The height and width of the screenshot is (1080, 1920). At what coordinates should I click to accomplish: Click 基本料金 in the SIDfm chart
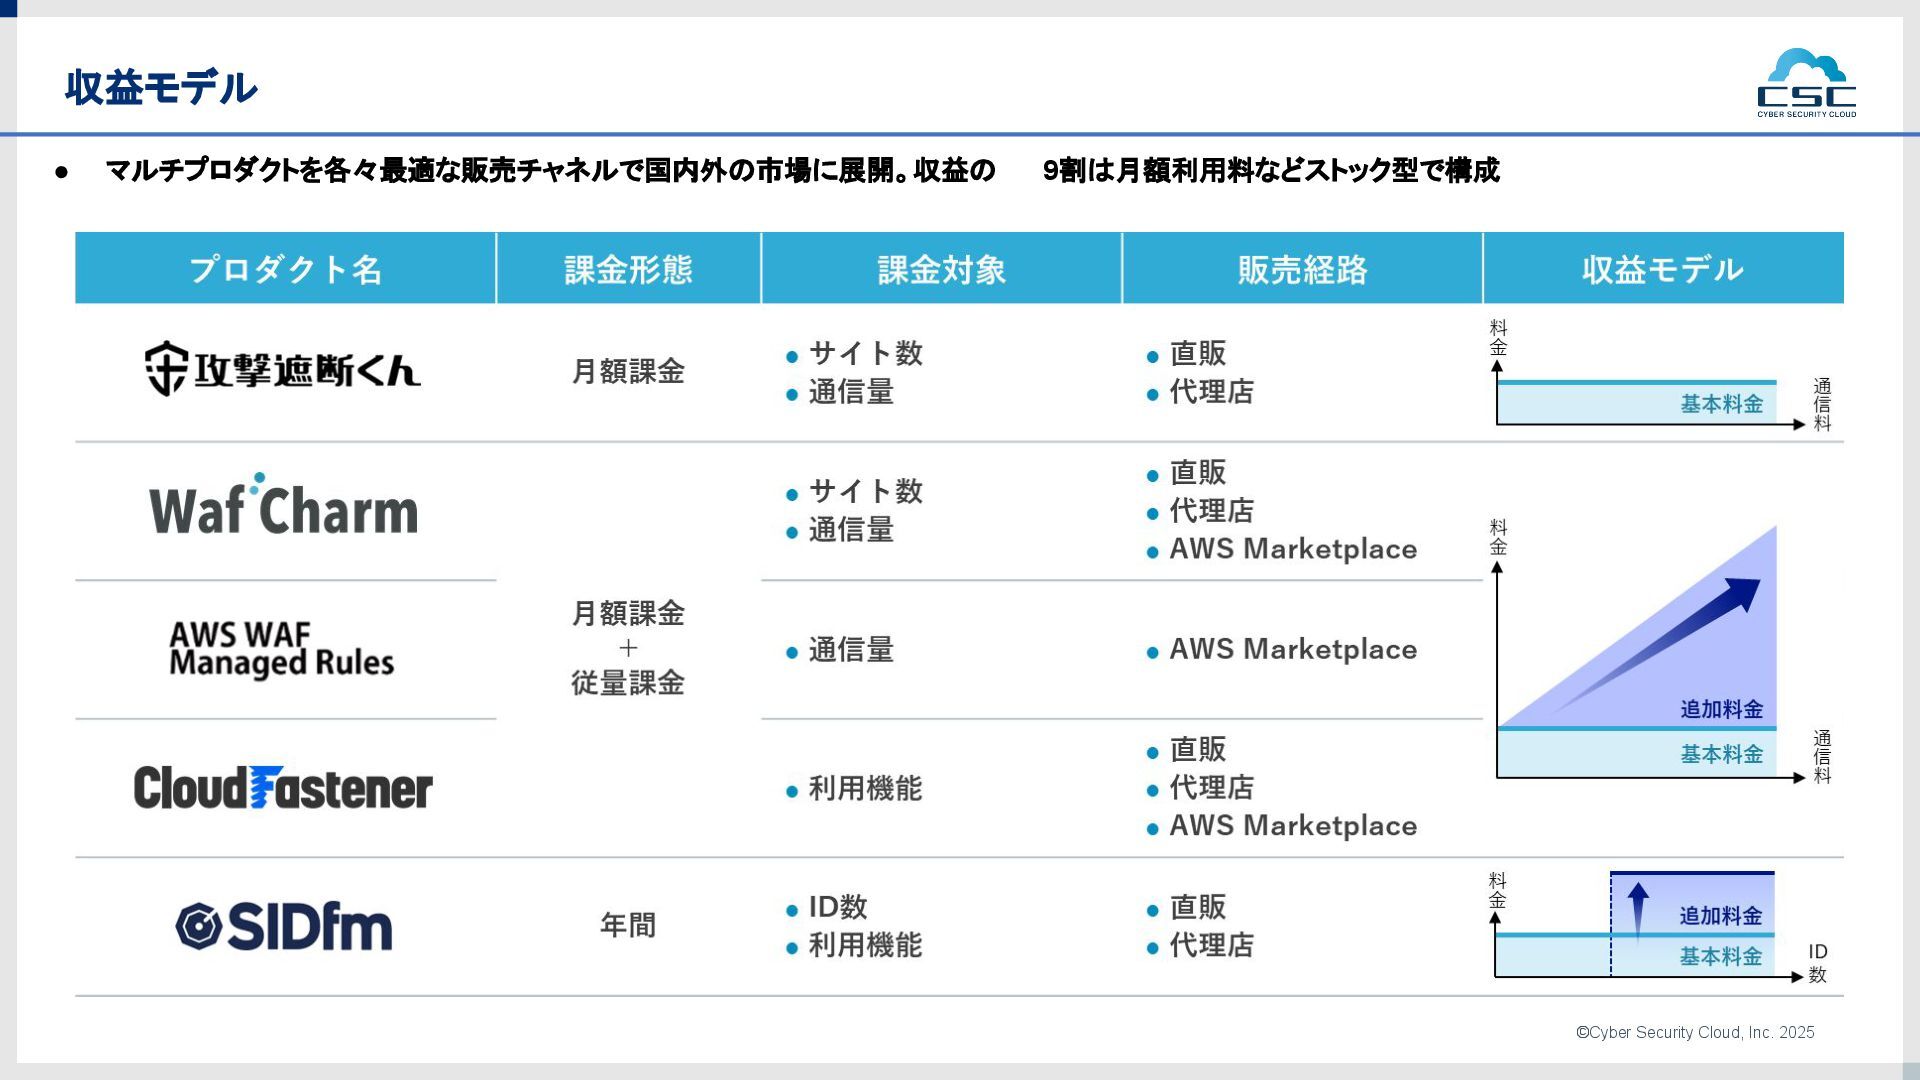1720,957
